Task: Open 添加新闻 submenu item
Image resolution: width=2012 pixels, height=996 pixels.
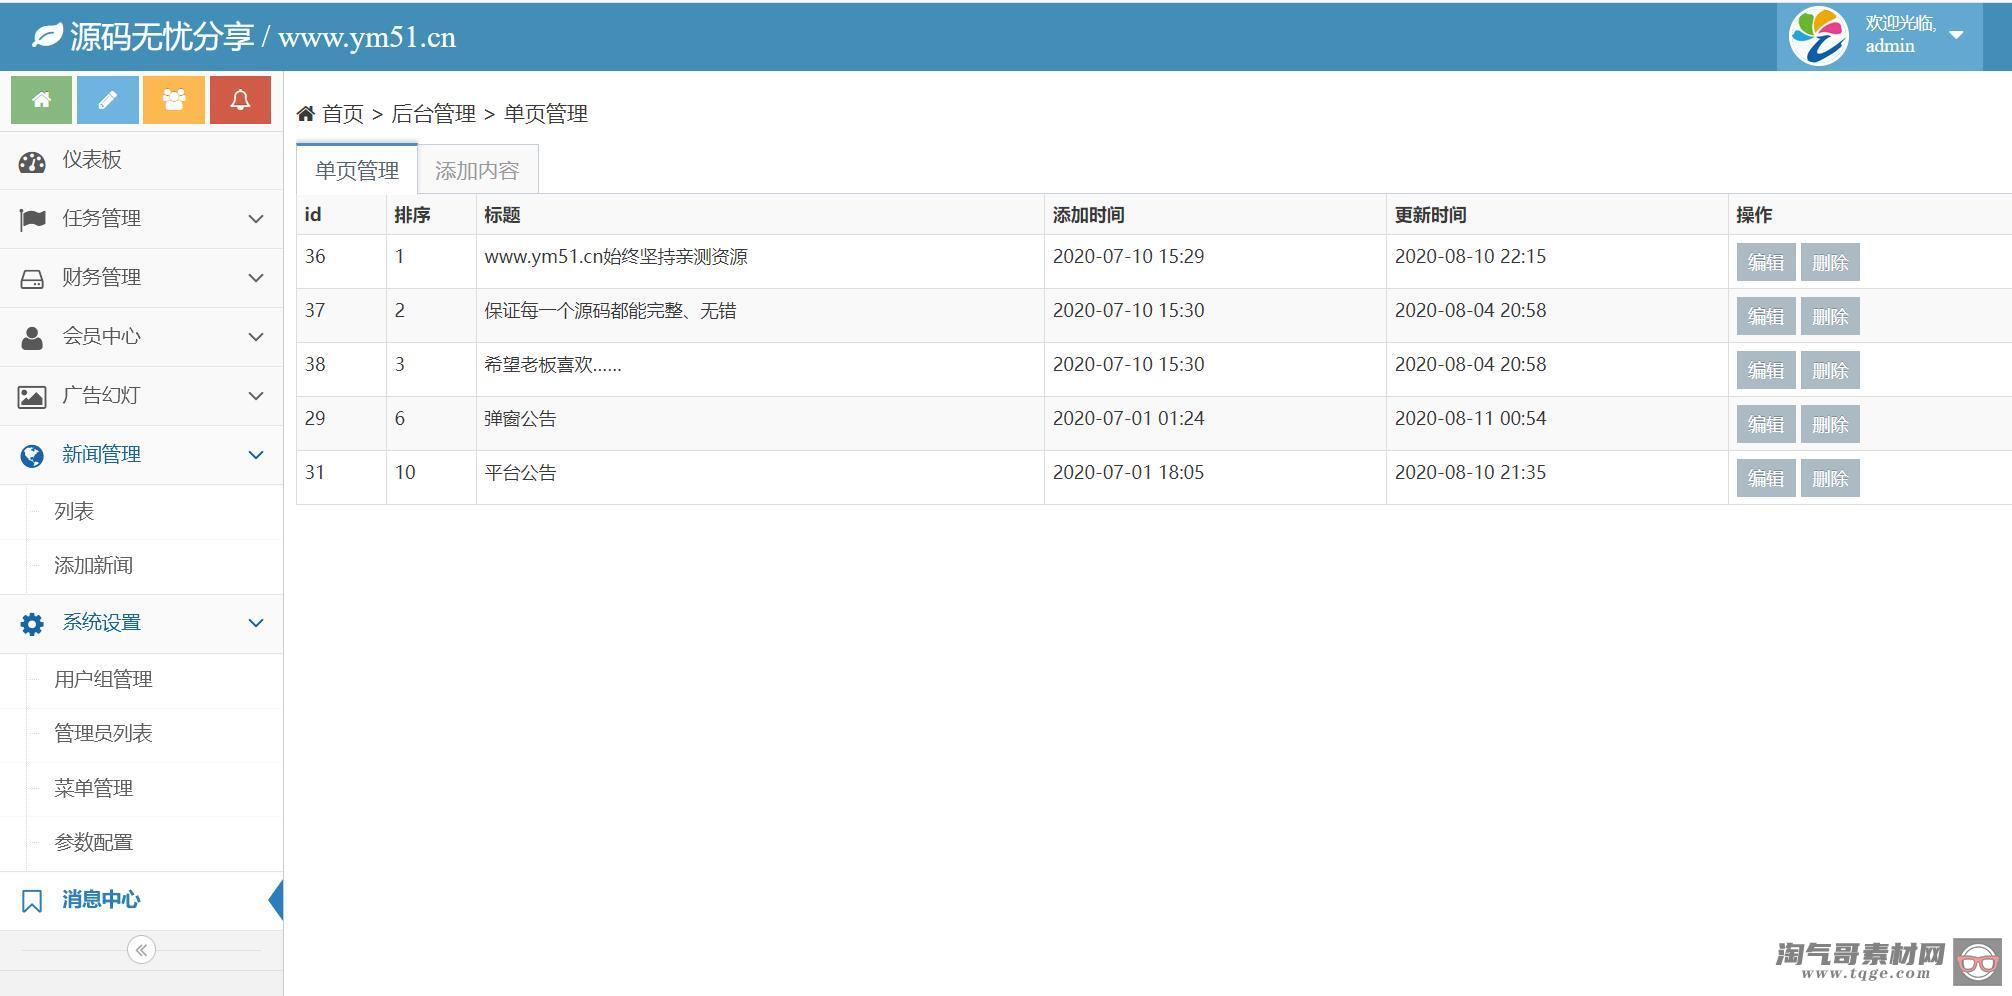Action: (x=93, y=565)
